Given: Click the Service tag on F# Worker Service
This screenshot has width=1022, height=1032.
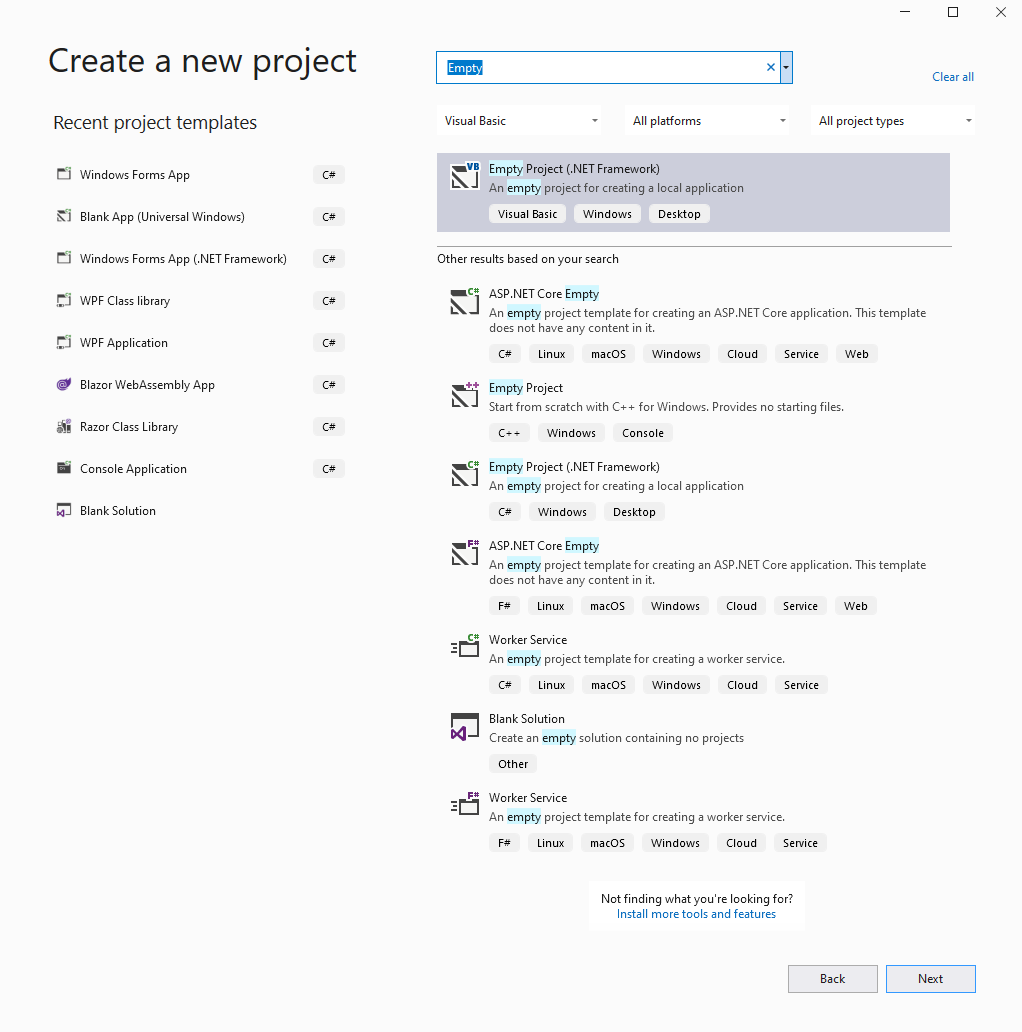Looking at the screenshot, I should point(800,843).
